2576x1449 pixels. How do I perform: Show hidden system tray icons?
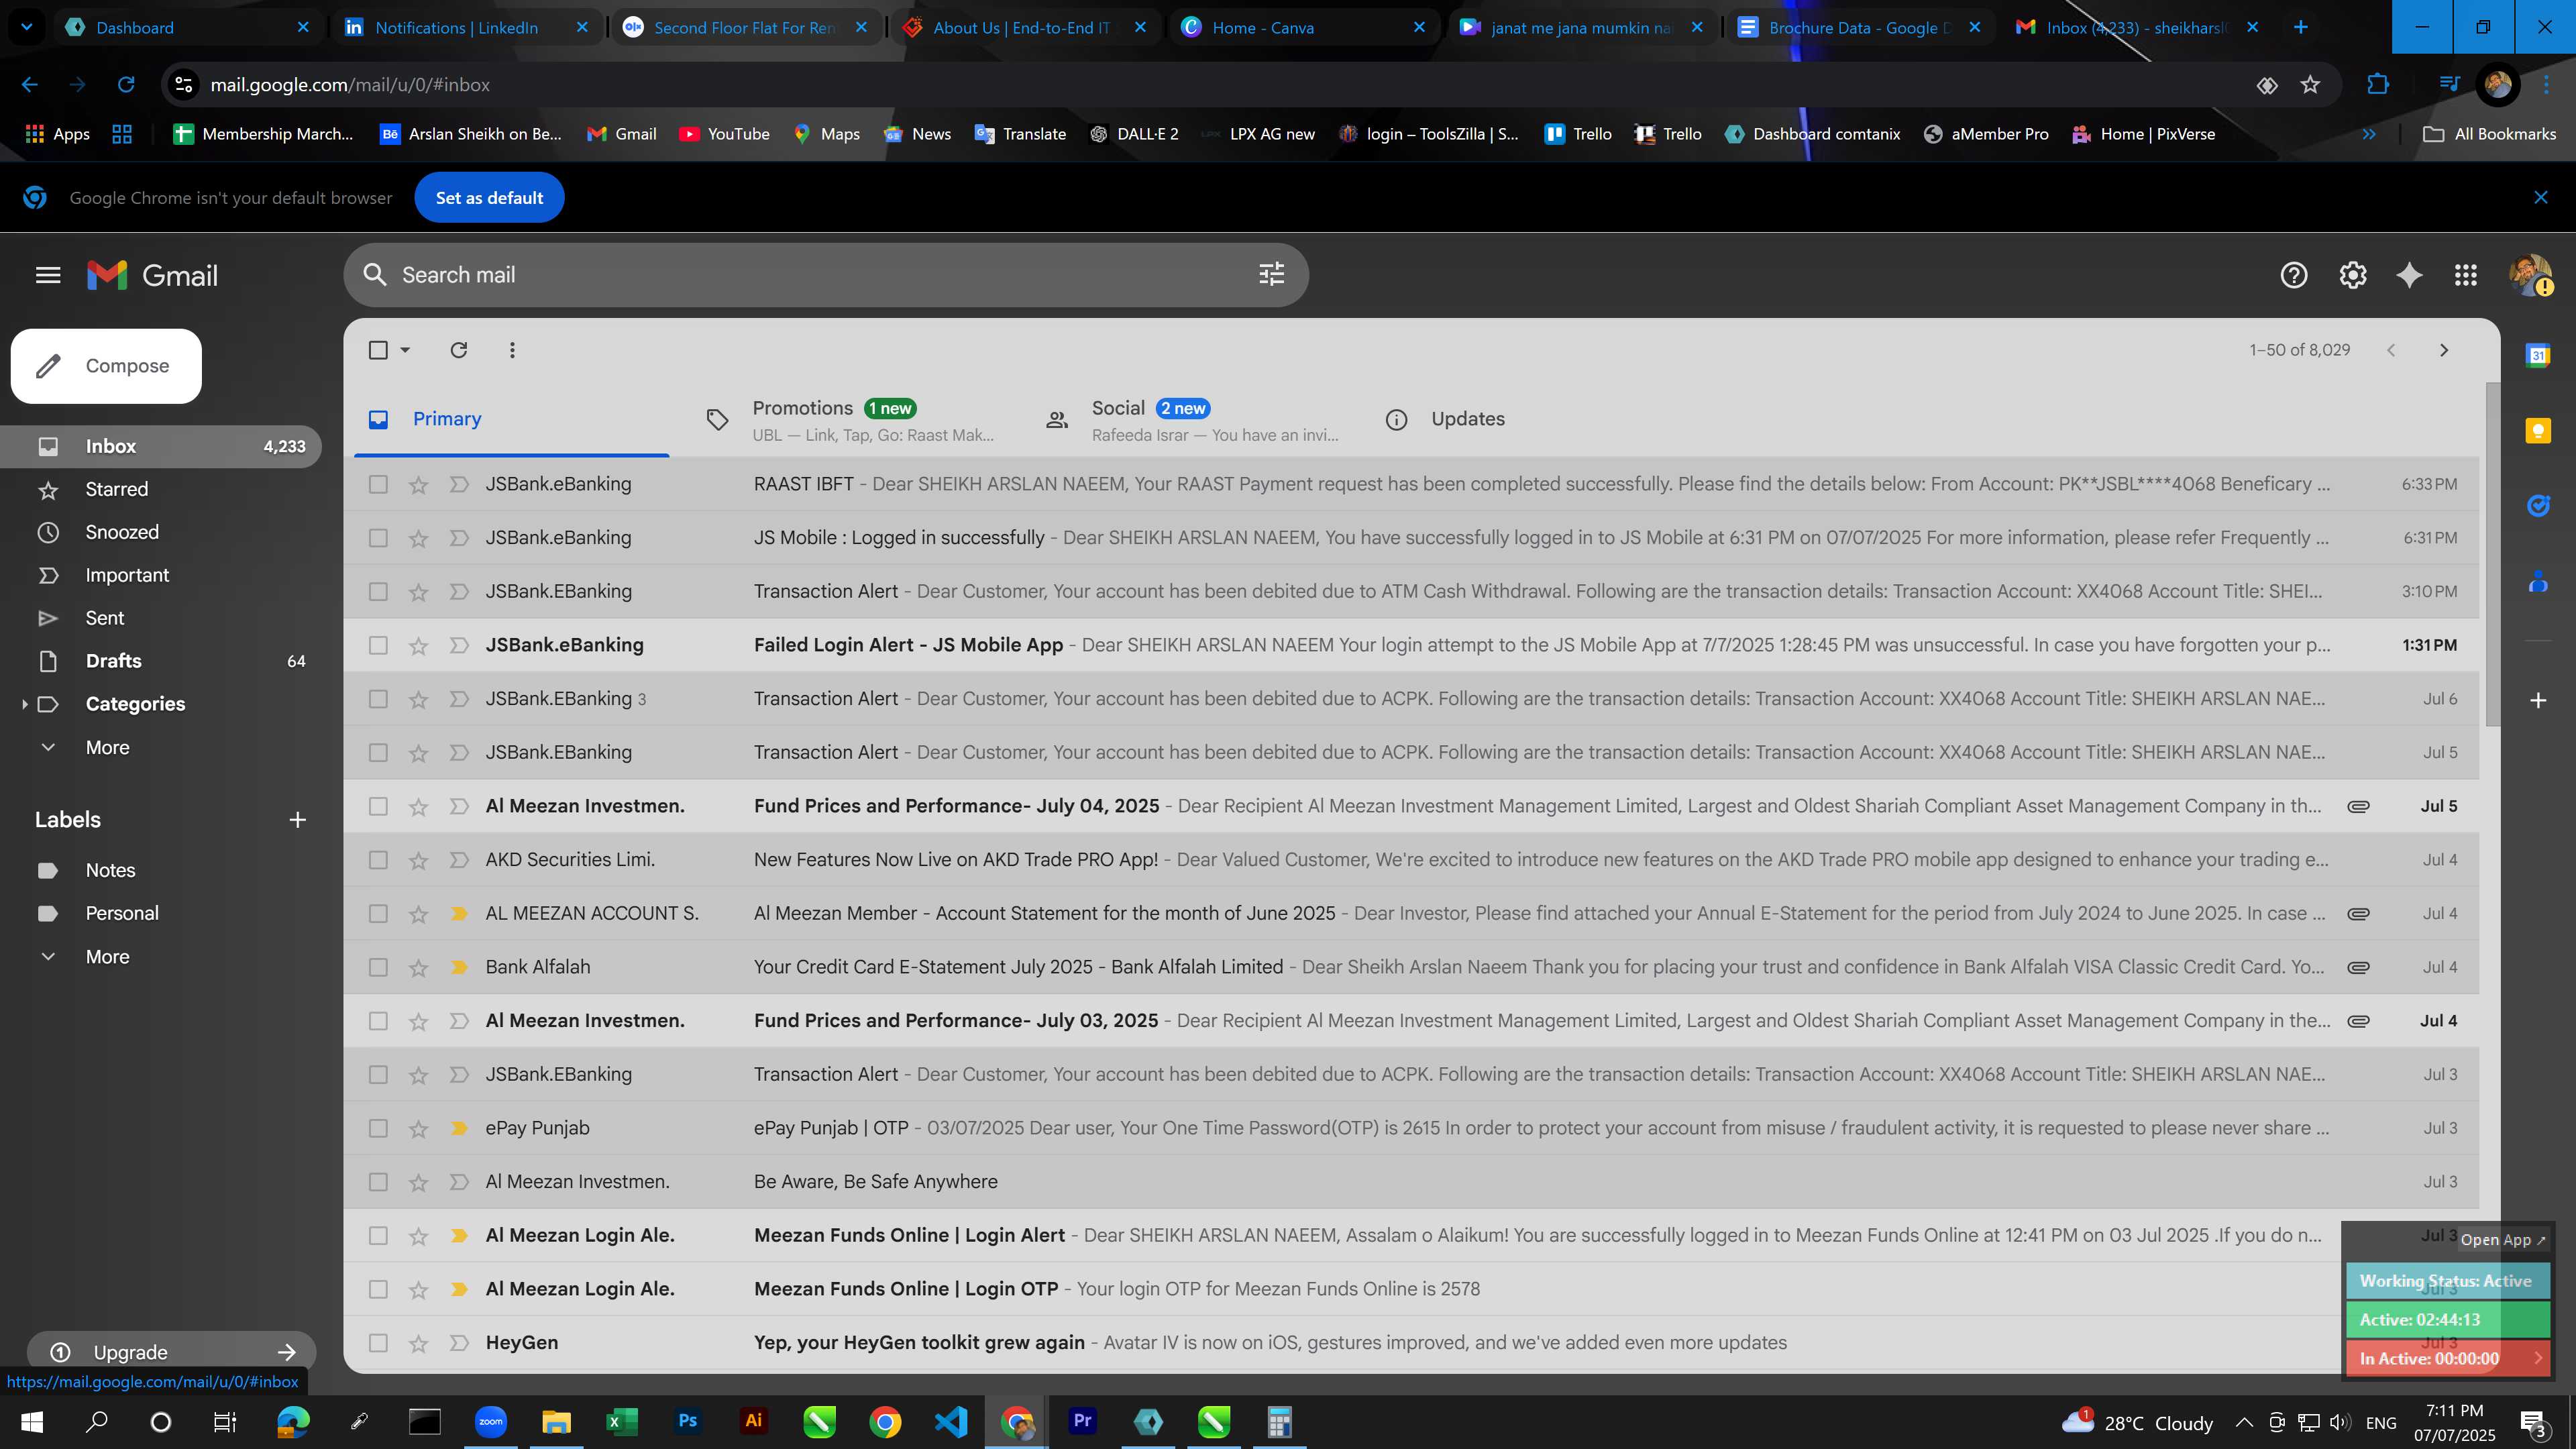(2244, 1422)
